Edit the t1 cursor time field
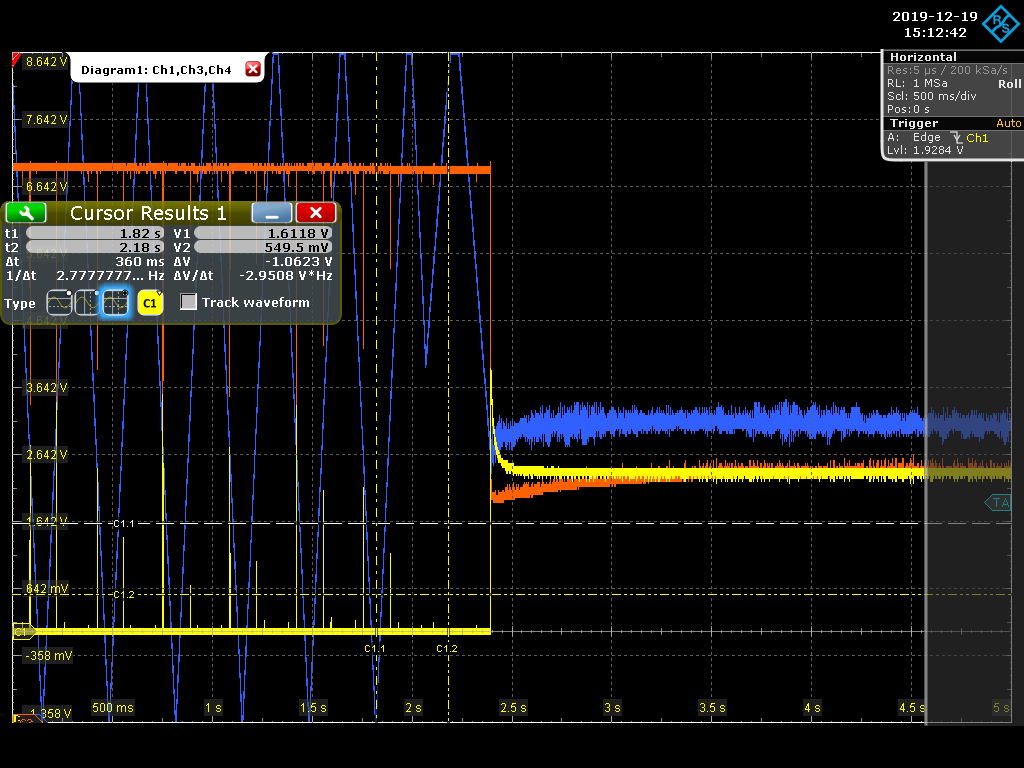1024x768 pixels. (x=95, y=233)
